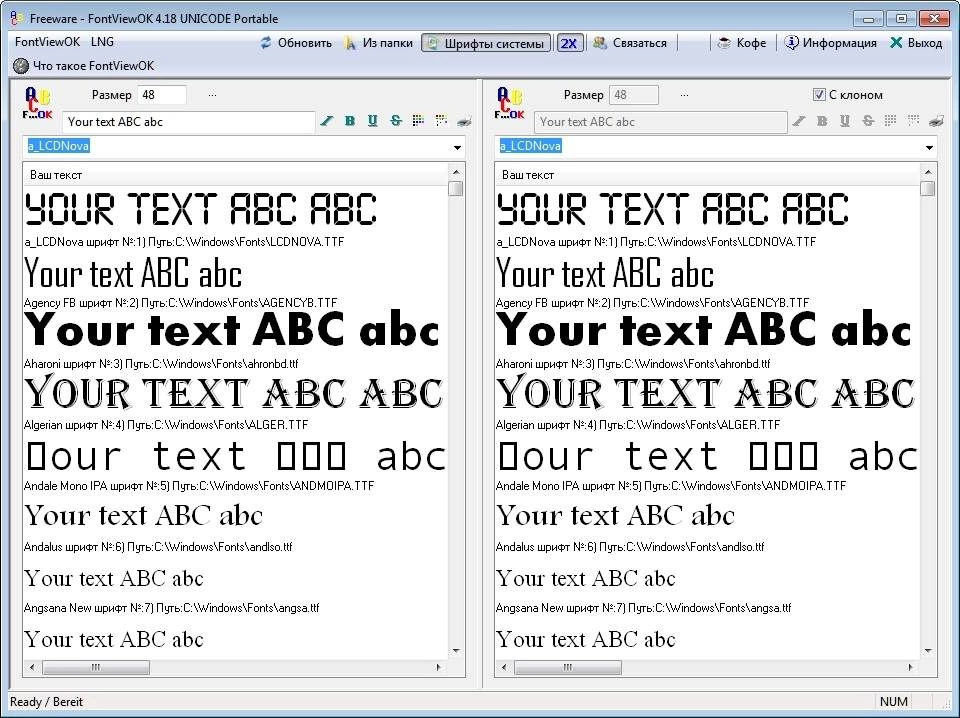Click down arrow of left vertical scrollbar
This screenshot has height=718, width=960.
click(x=456, y=651)
